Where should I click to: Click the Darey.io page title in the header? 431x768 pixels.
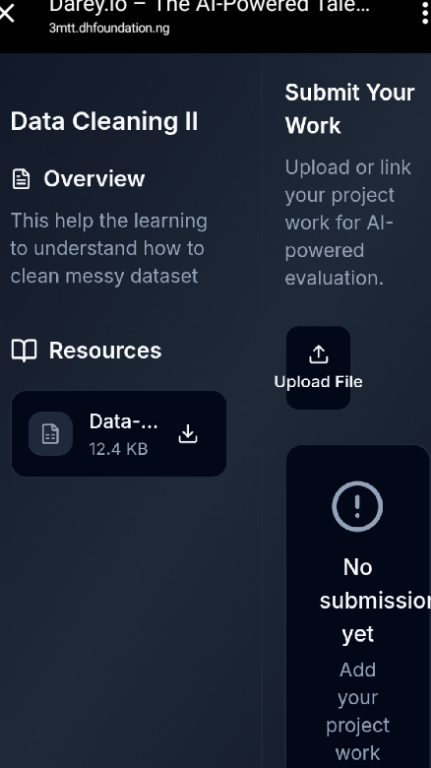pos(209,6)
